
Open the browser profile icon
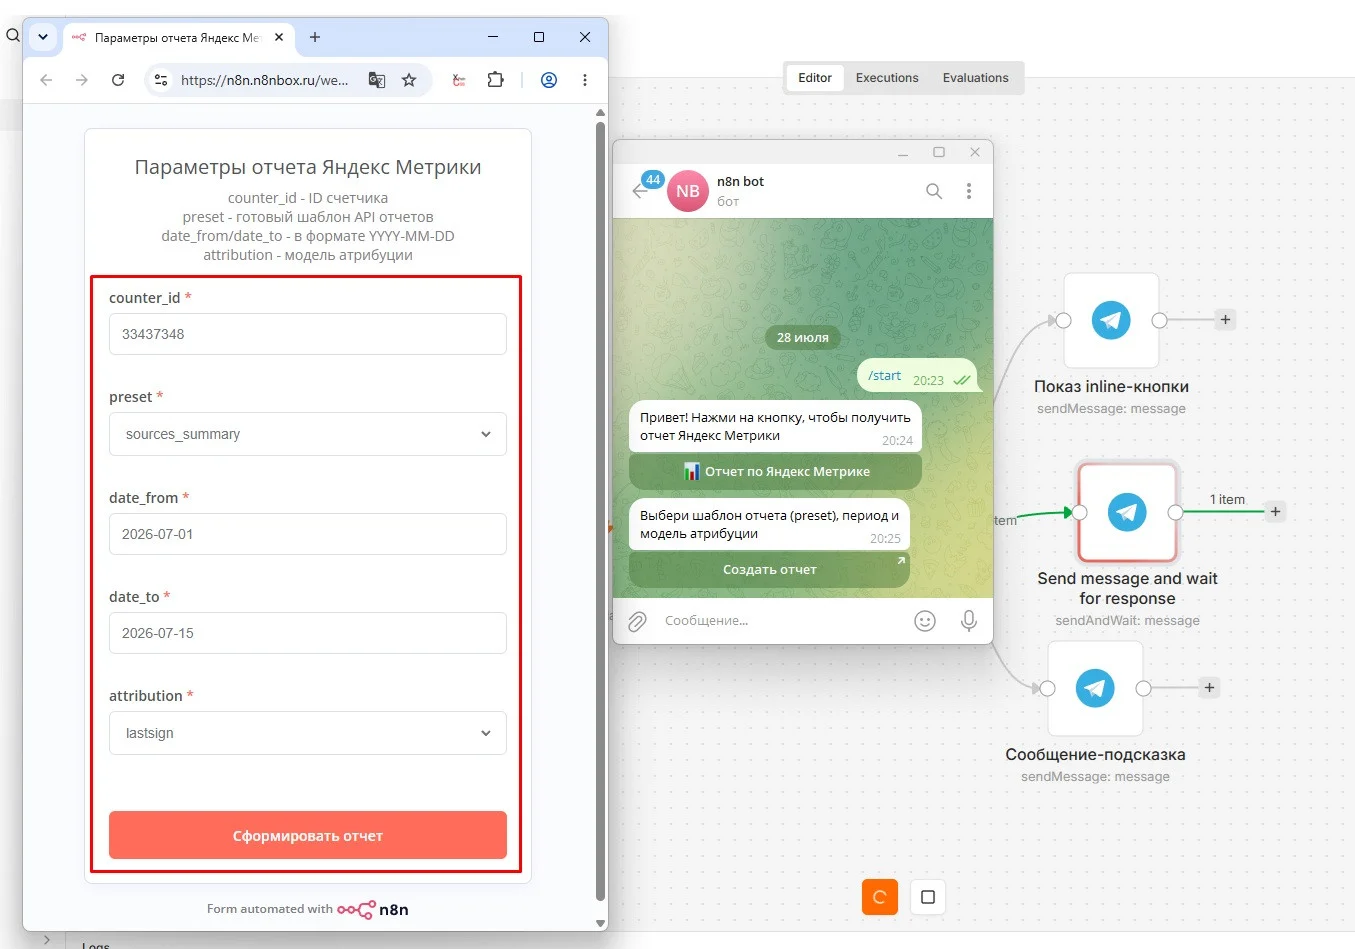(549, 80)
